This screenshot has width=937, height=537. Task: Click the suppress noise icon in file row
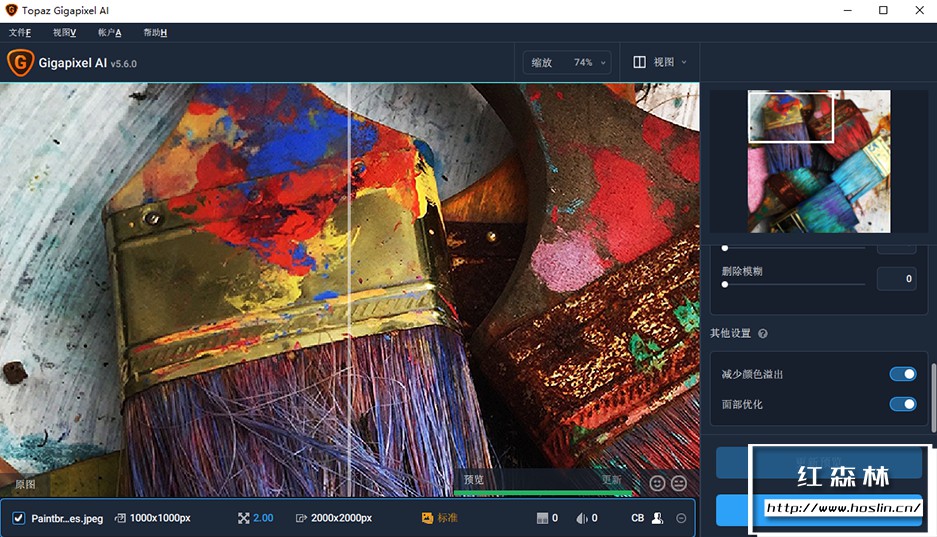pos(542,518)
